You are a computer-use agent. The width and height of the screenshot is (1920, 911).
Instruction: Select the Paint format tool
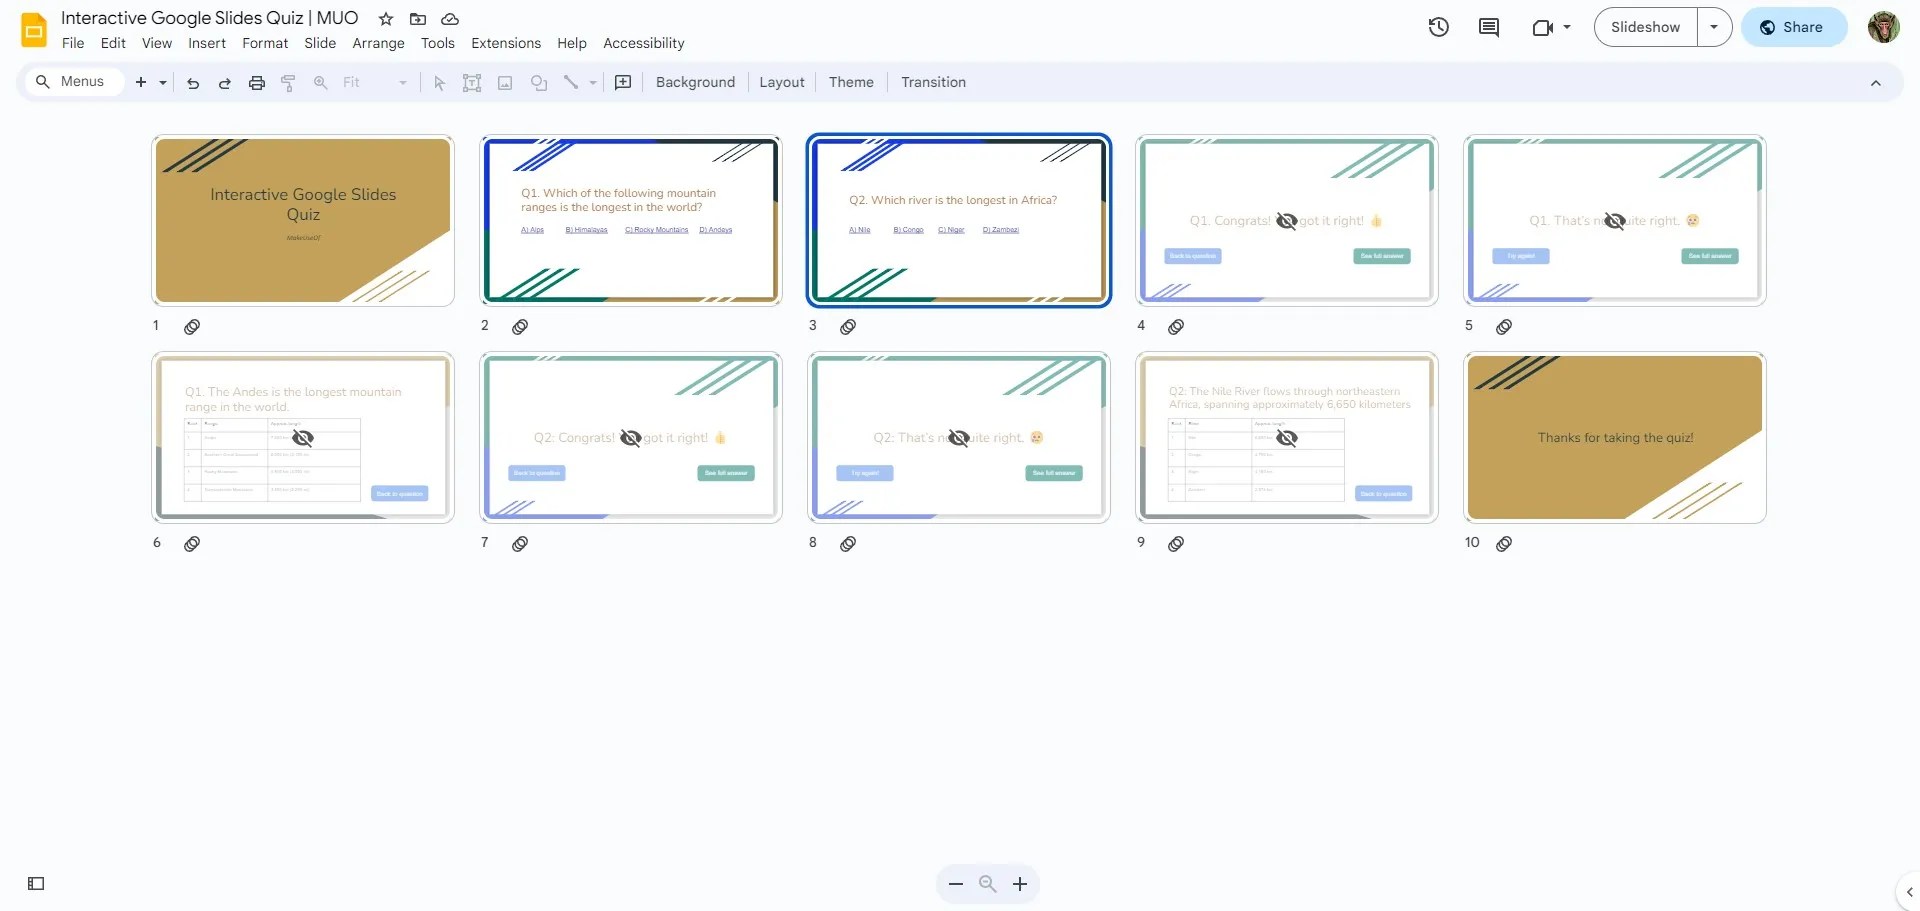[x=289, y=83]
